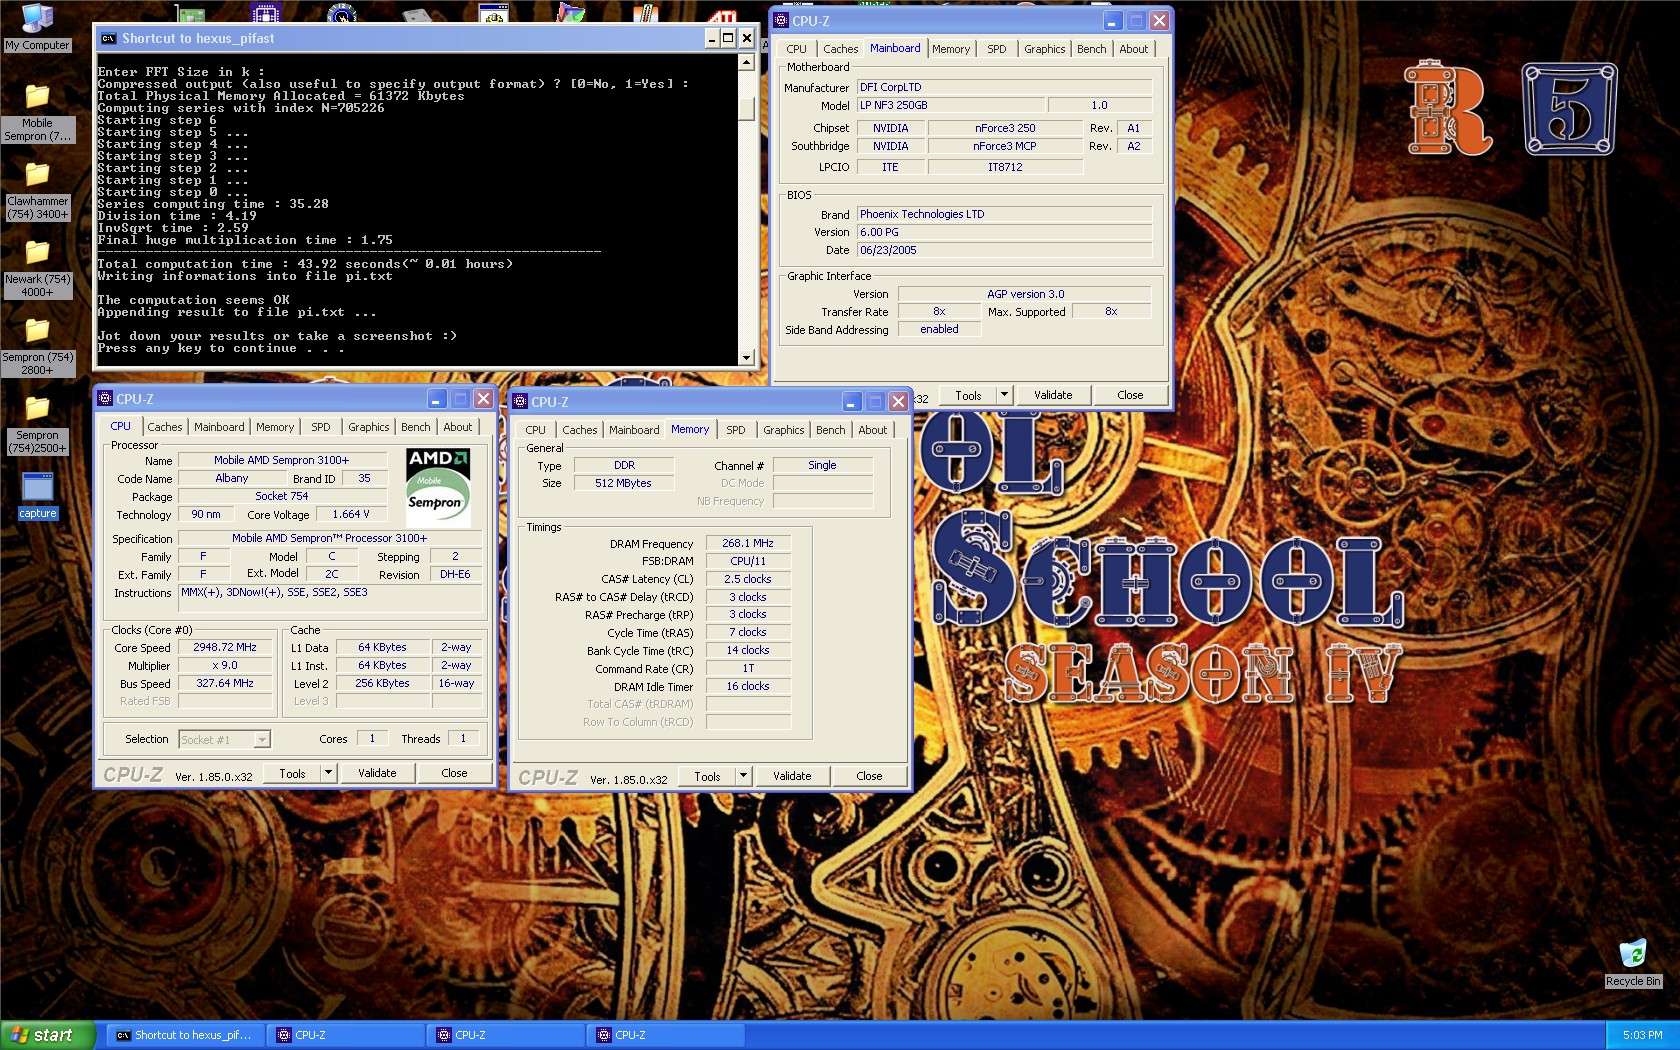Click the Memory CPU-Z window title icon

520,401
